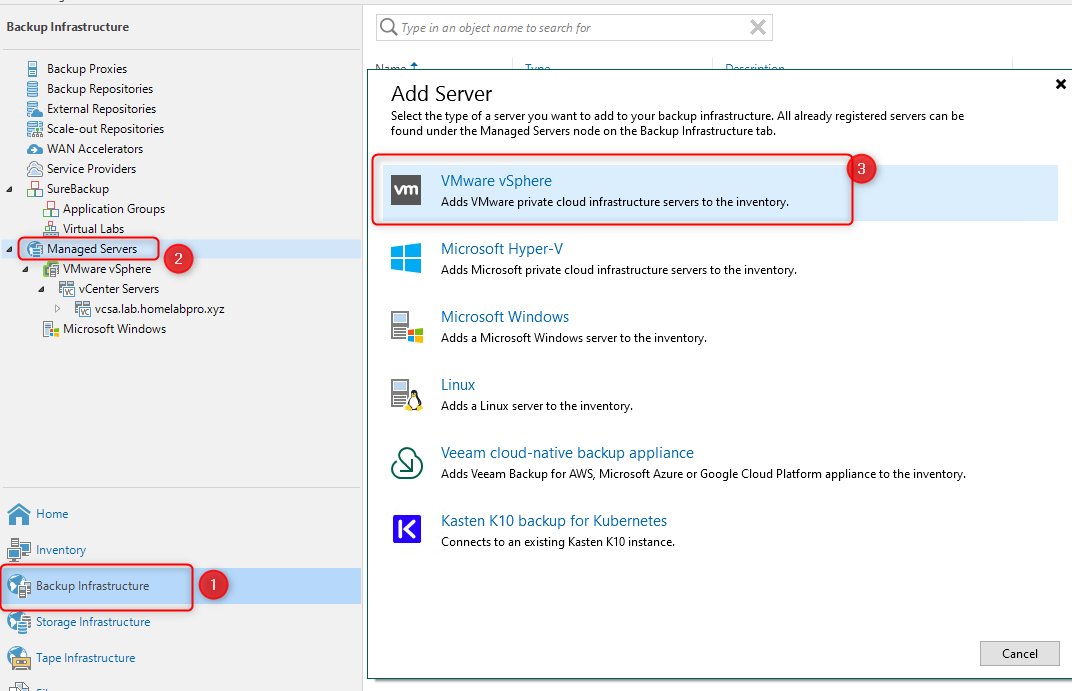Select Scale-out Repositories in the tree
Viewport: 1072px width, 691px height.
coord(105,129)
